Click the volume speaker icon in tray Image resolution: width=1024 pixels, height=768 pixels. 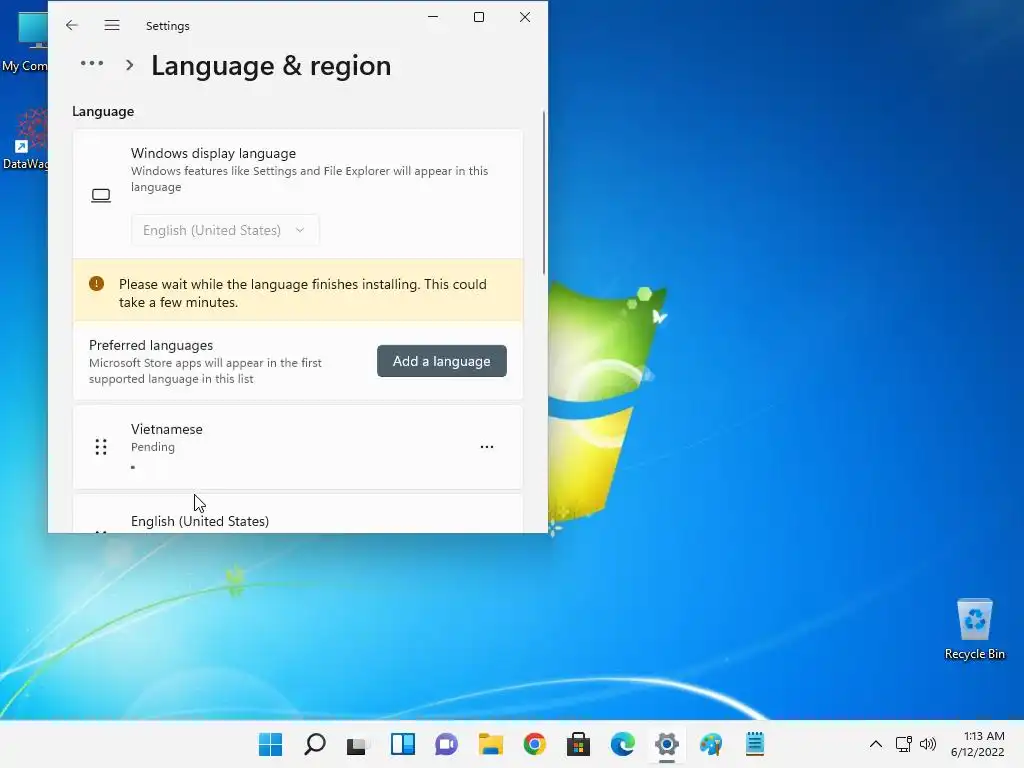point(927,744)
